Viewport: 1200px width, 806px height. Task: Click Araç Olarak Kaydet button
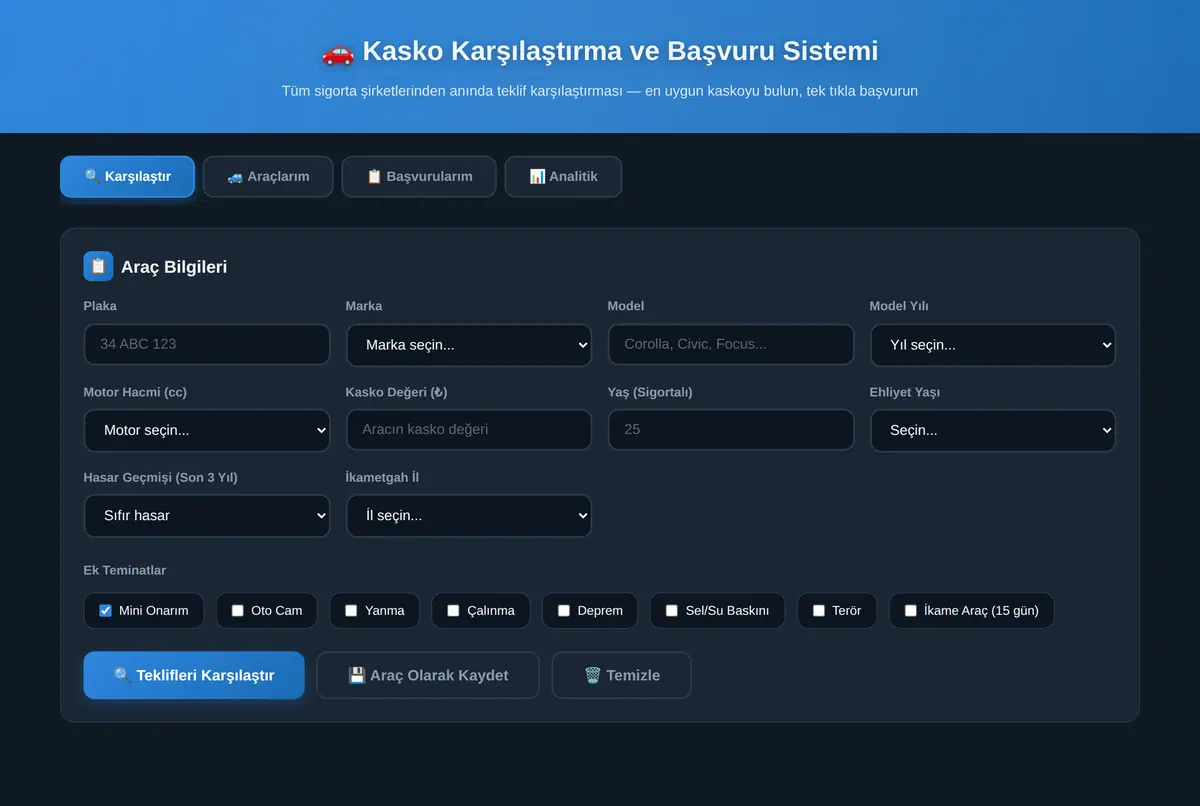(x=428, y=675)
